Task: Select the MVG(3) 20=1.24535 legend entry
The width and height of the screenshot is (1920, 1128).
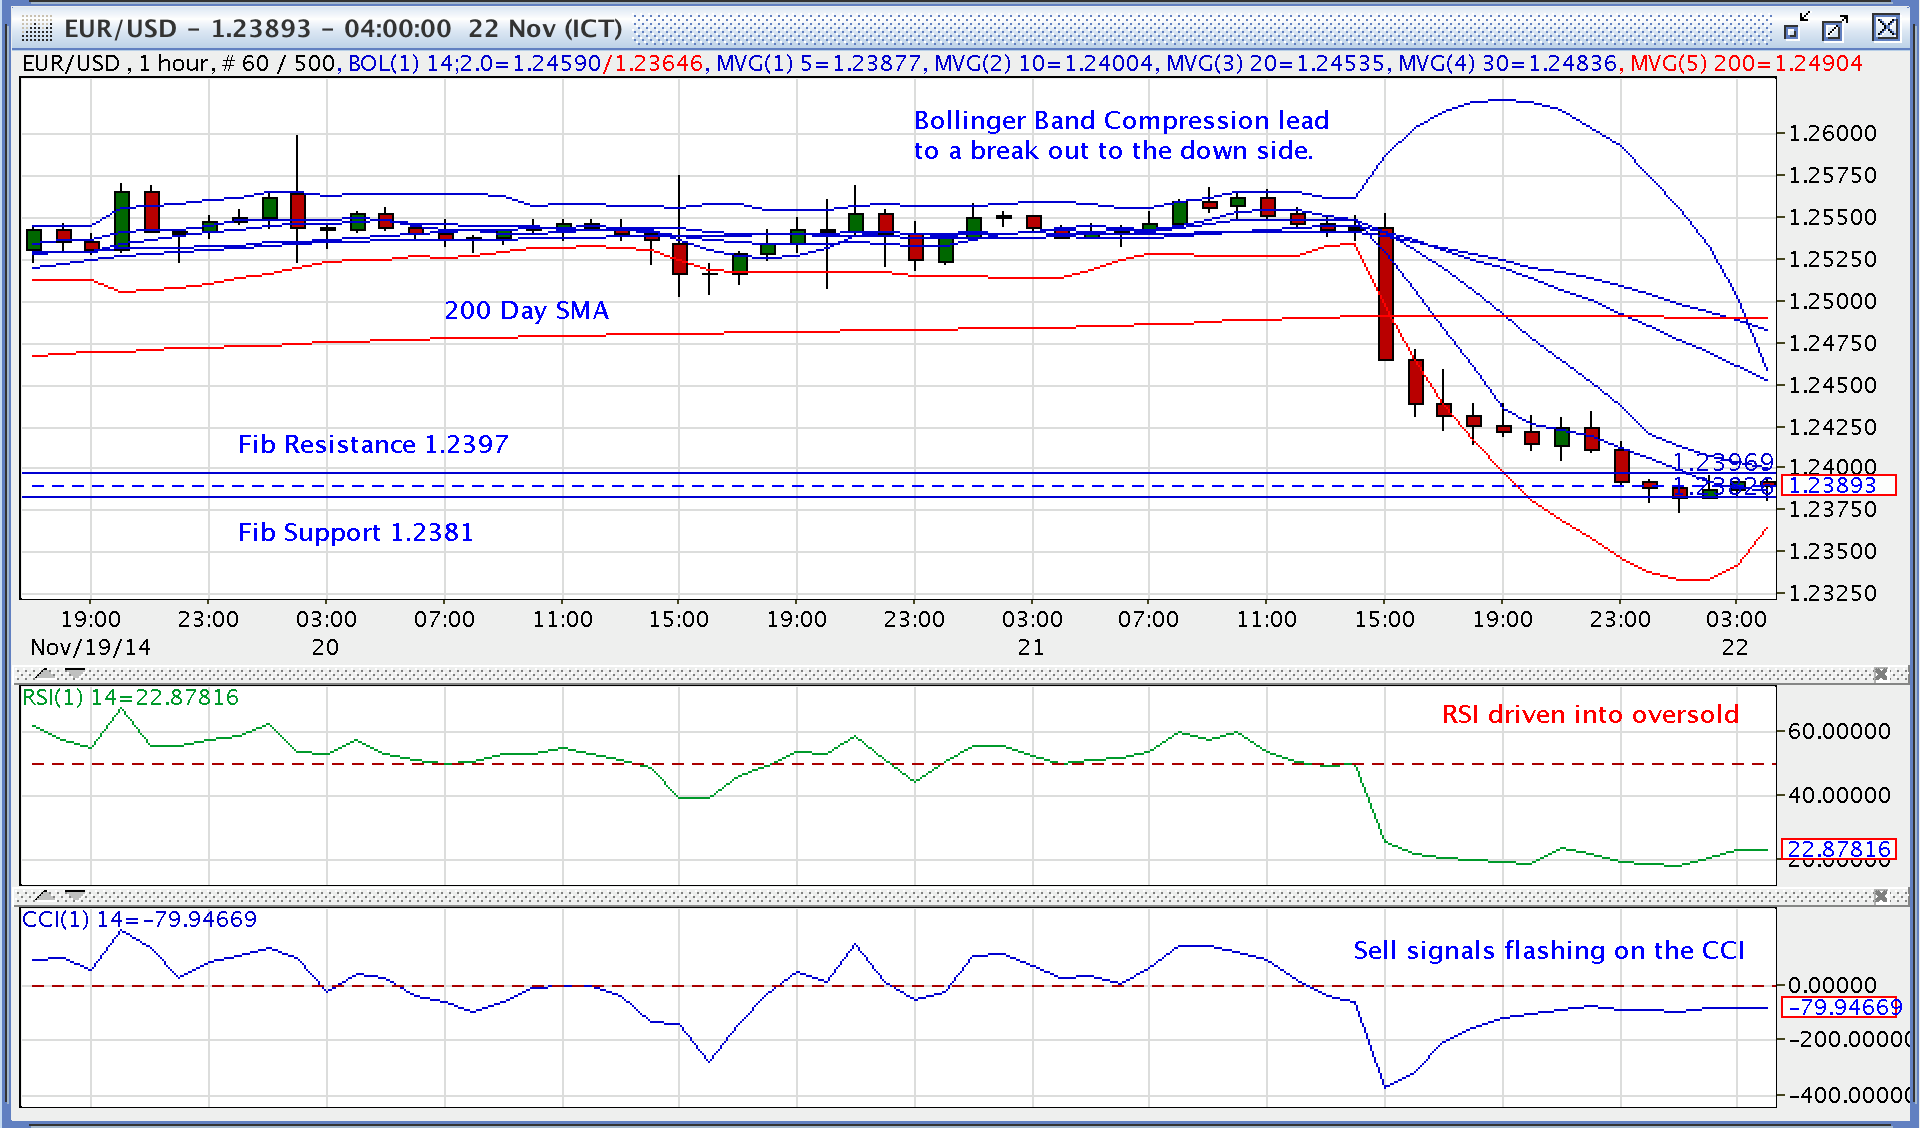Action: [x=1276, y=64]
